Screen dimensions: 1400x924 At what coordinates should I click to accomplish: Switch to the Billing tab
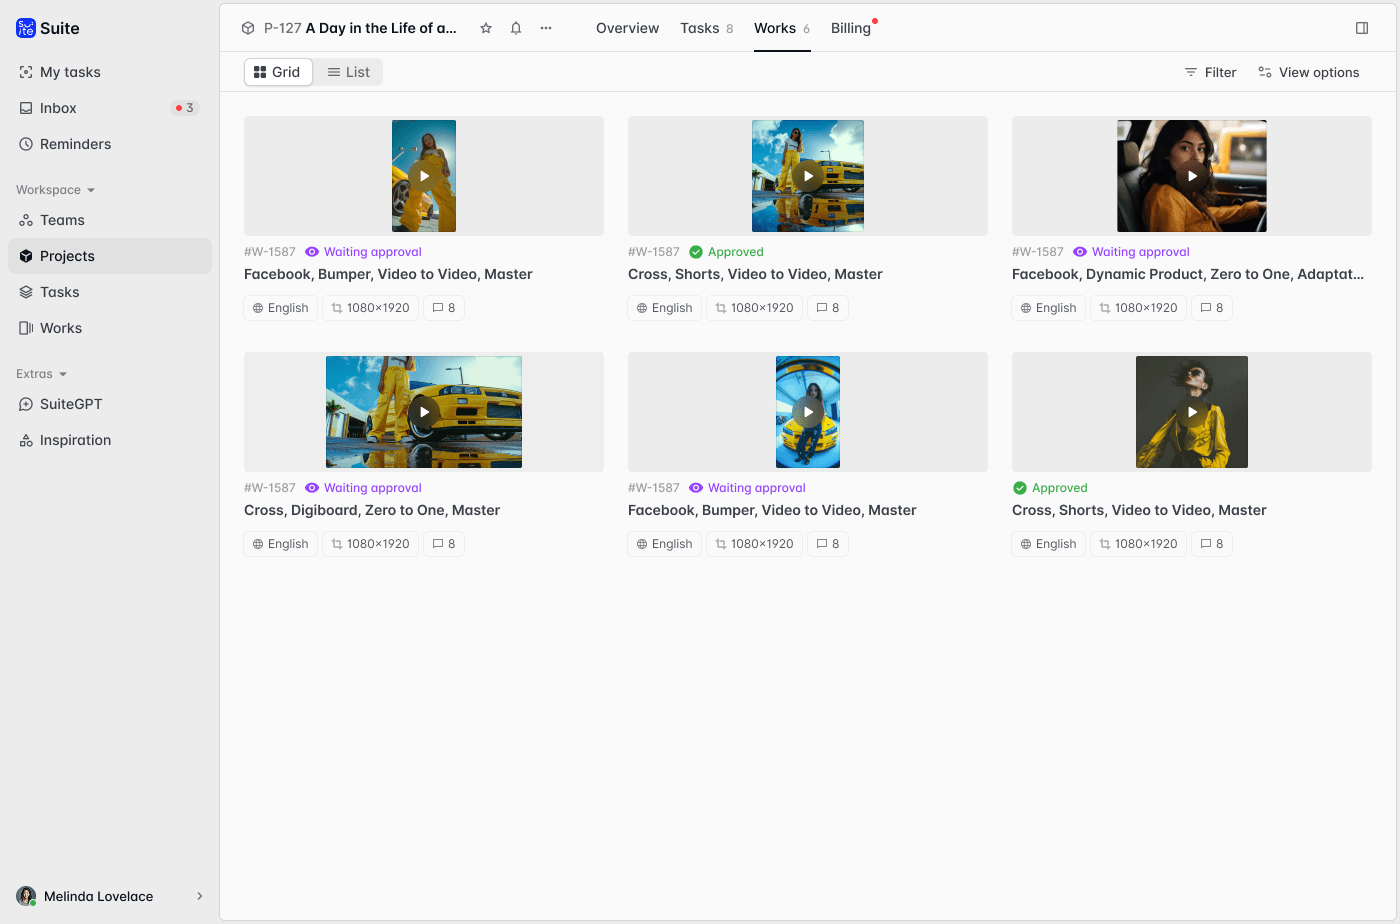click(x=851, y=28)
